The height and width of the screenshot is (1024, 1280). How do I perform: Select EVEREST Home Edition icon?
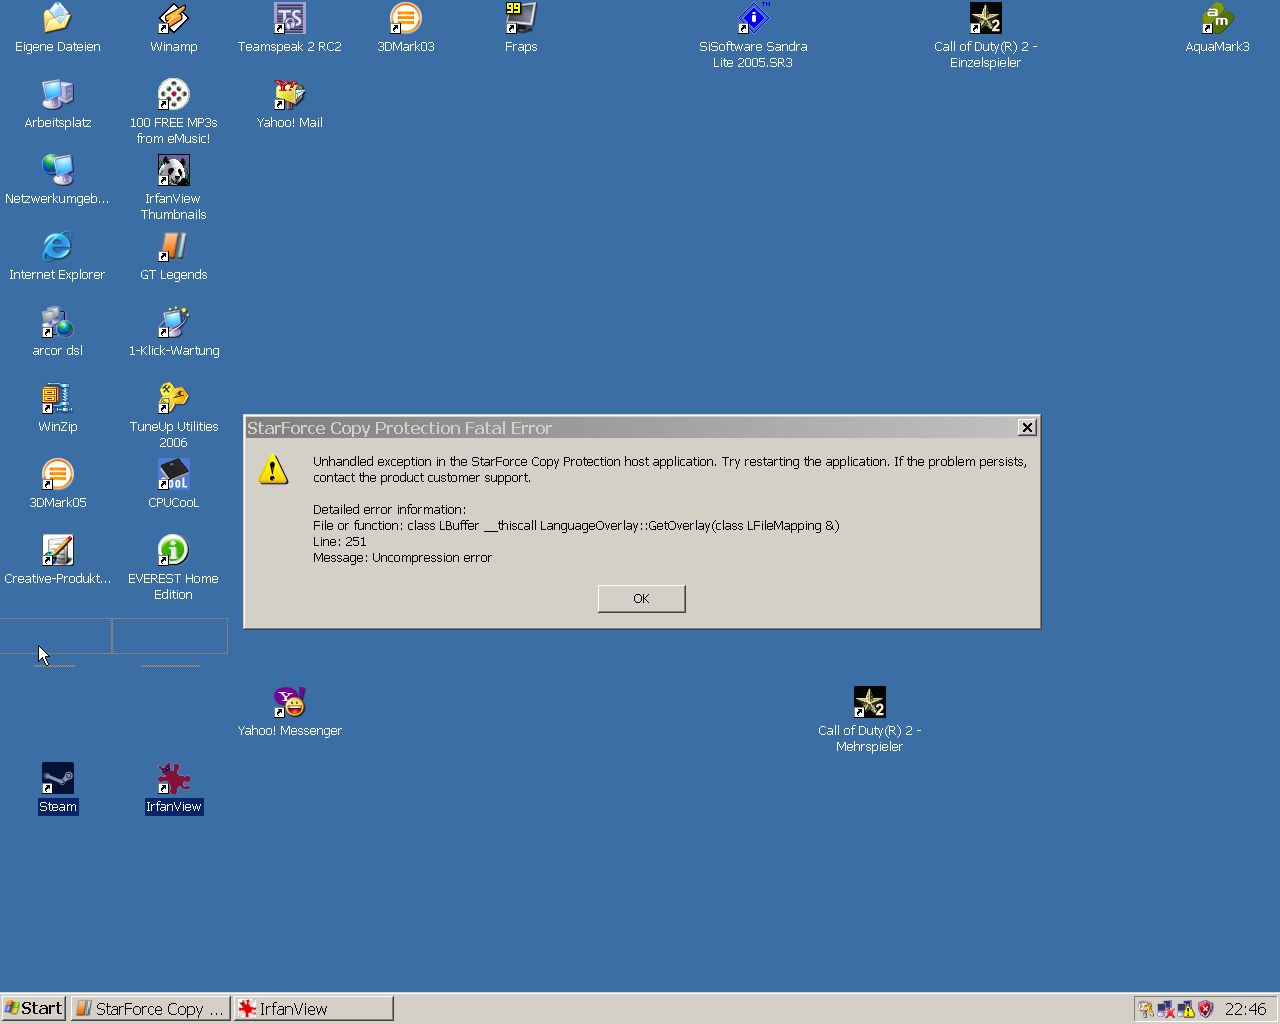click(x=173, y=568)
